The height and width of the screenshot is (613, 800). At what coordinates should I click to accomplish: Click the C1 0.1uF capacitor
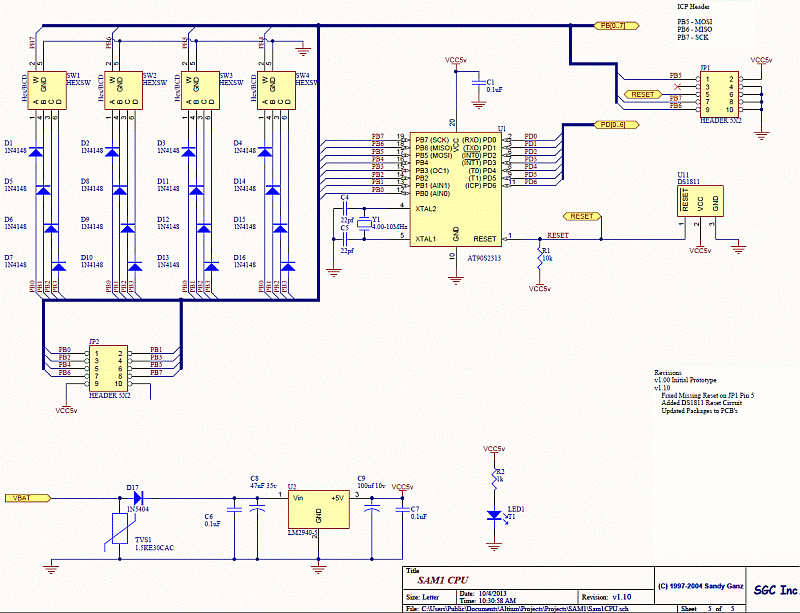click(x=478, y=85)
